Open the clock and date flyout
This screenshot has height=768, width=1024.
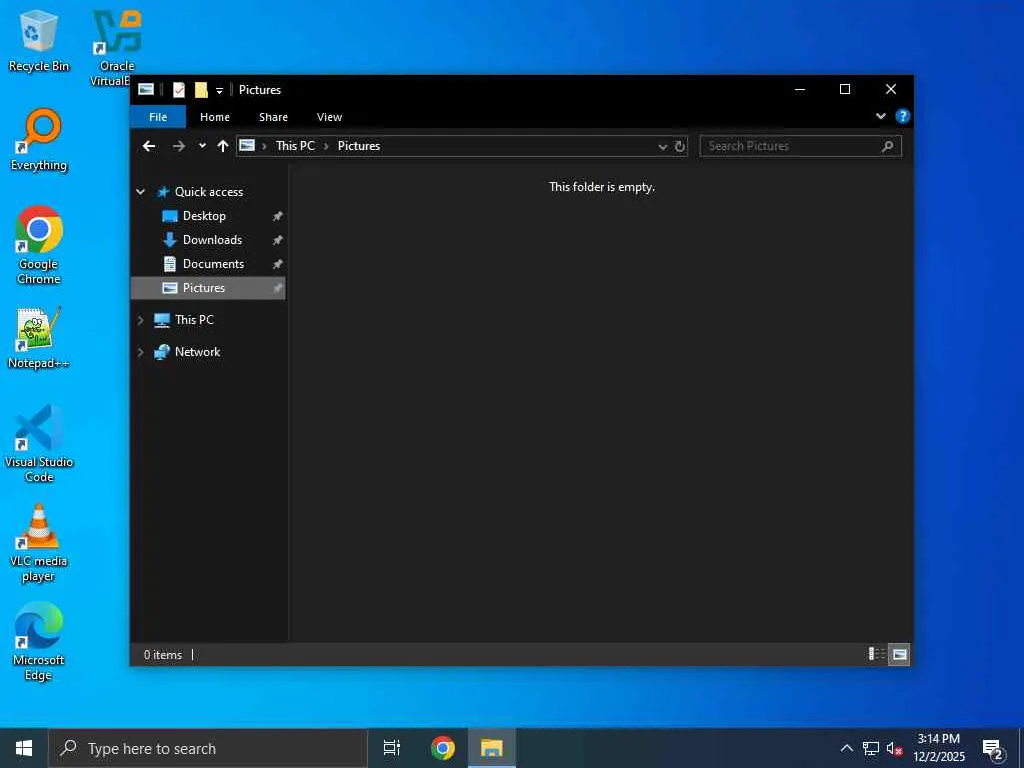click(x=938, y=748)
